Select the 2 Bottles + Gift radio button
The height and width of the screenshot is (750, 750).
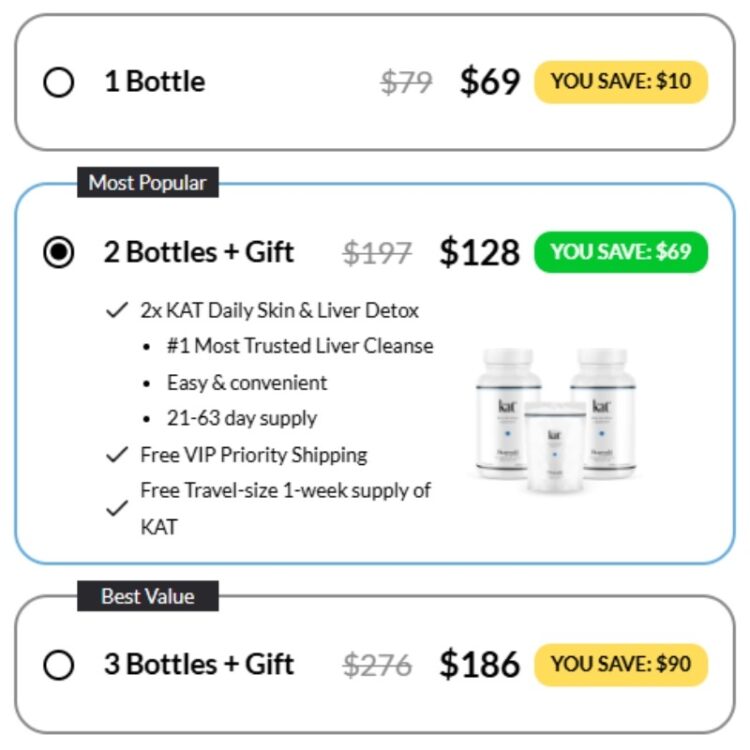tap(58, 252)
